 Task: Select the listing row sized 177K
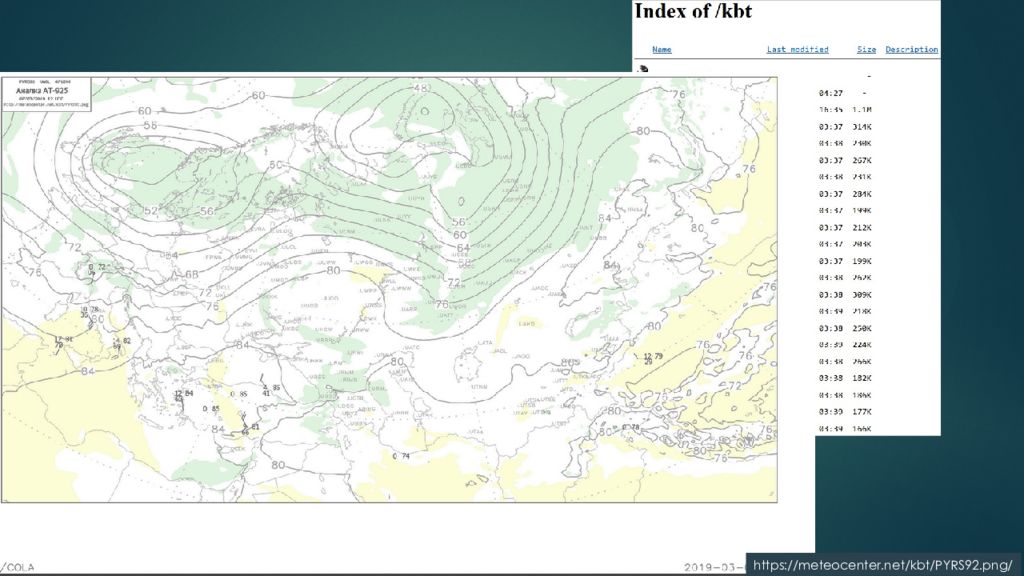pos(845,411)
